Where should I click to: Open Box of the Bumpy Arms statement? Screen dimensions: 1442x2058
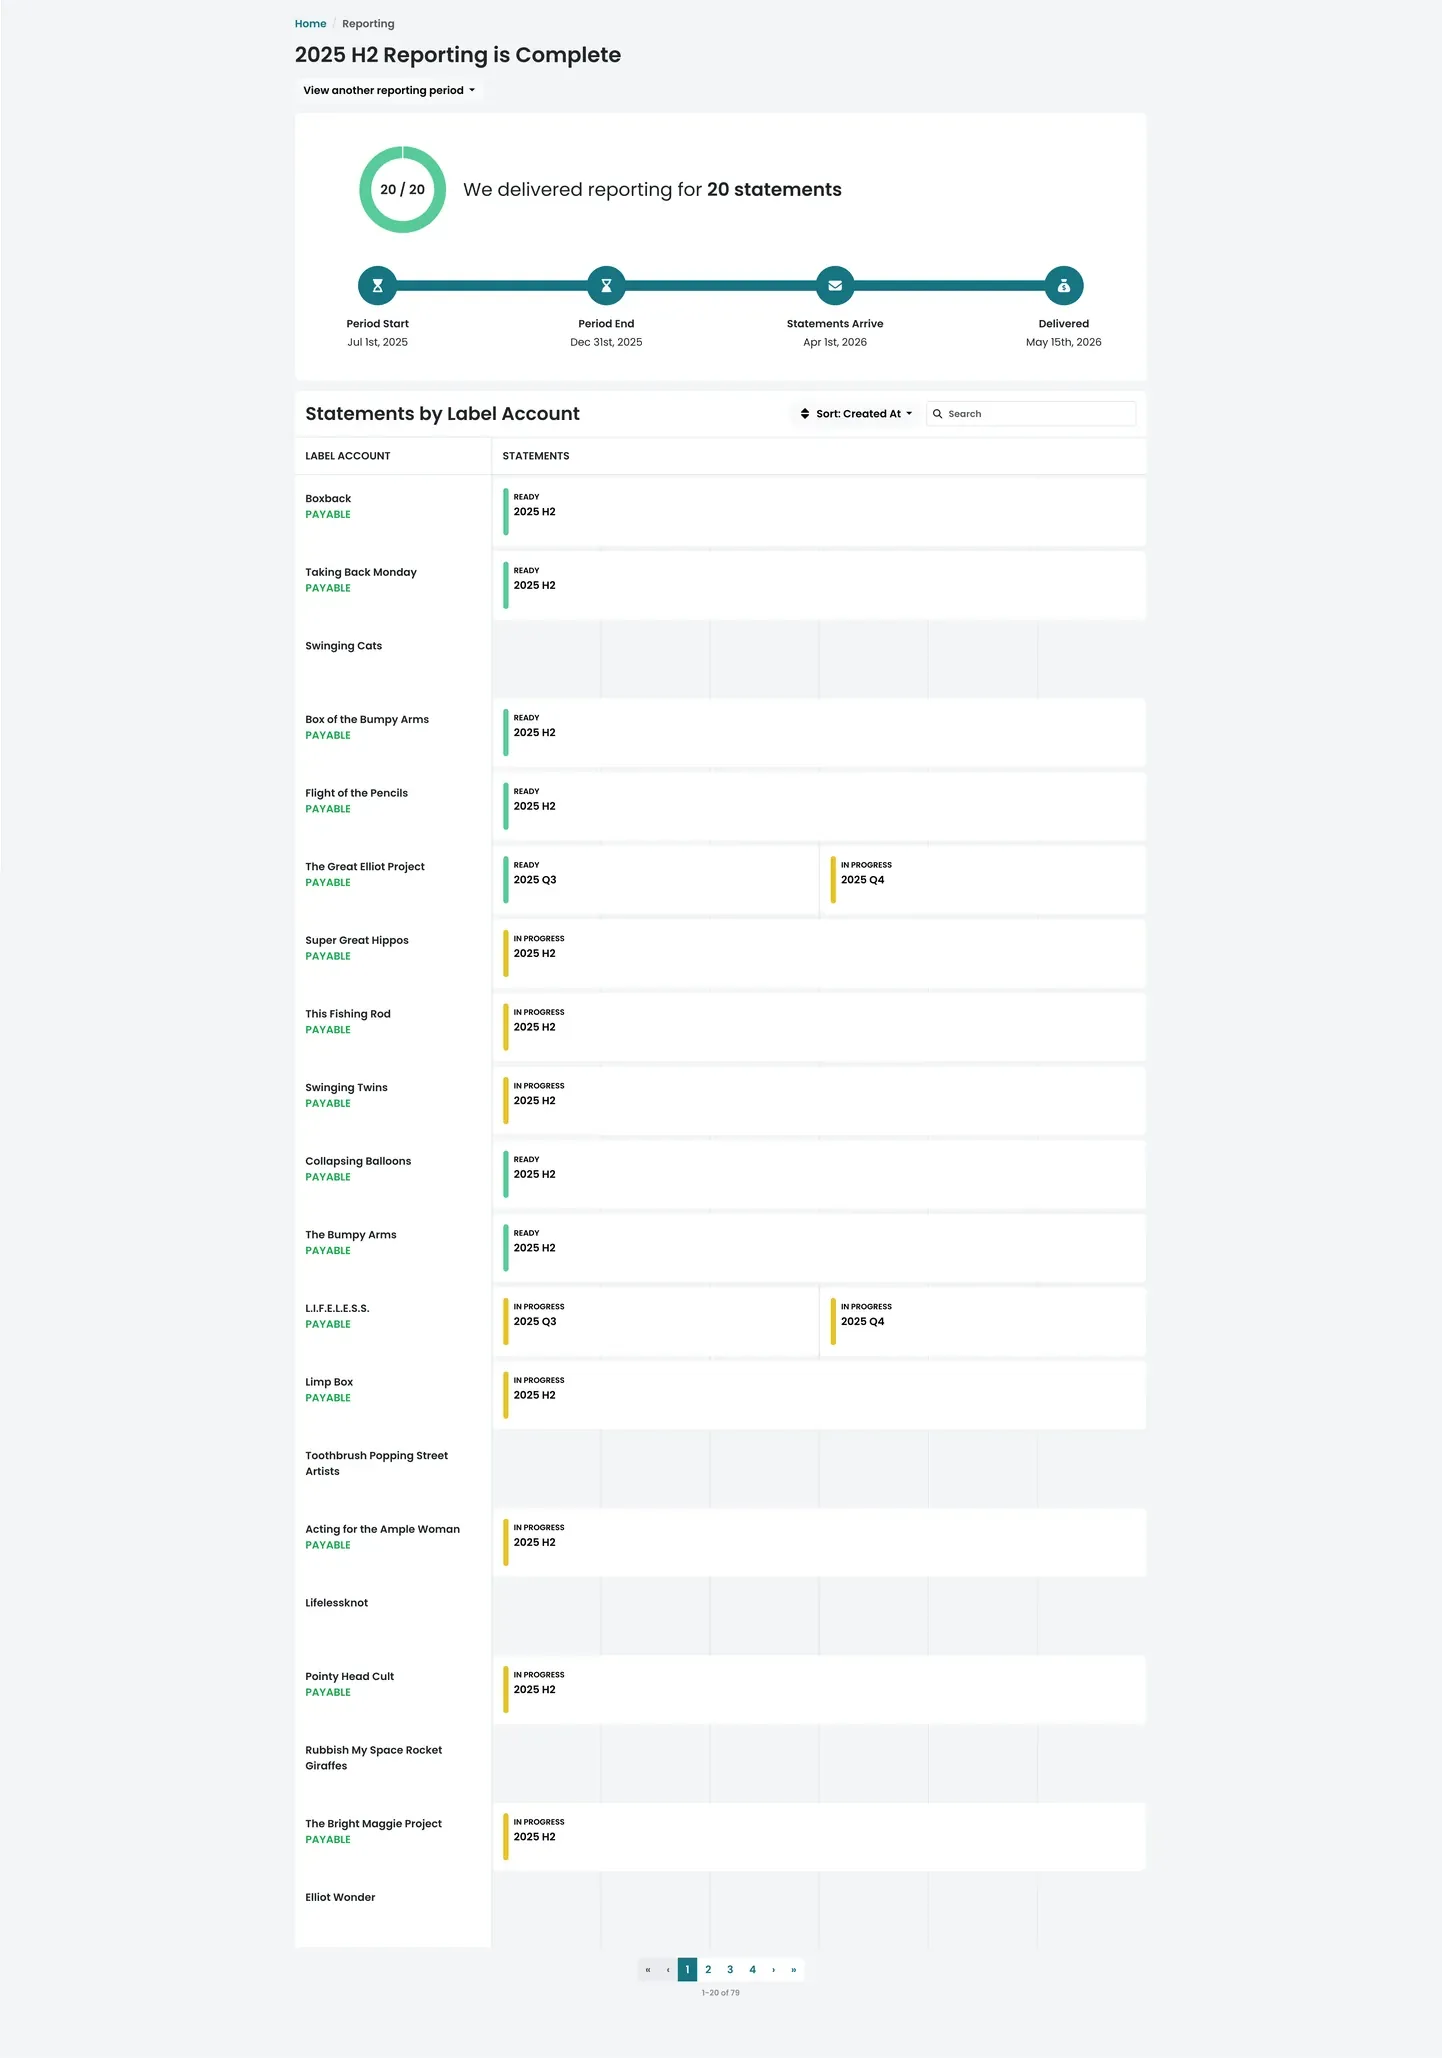(820, 733)
